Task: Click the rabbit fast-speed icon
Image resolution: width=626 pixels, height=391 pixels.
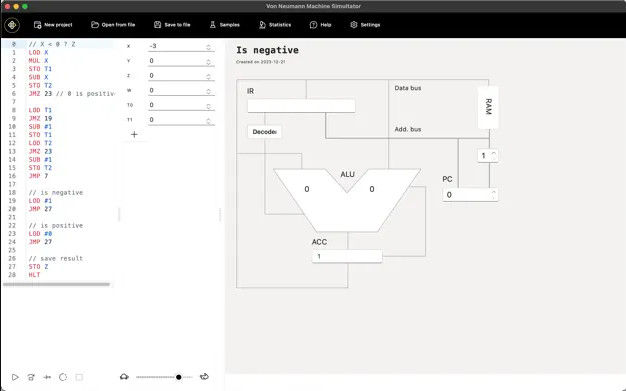Action: pyautogui.click(x=204, y=377)
